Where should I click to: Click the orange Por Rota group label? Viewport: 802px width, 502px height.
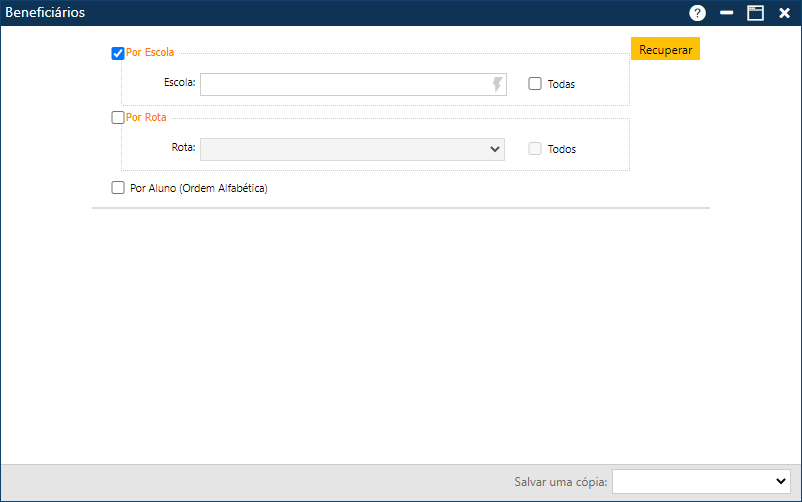(146, 117)
